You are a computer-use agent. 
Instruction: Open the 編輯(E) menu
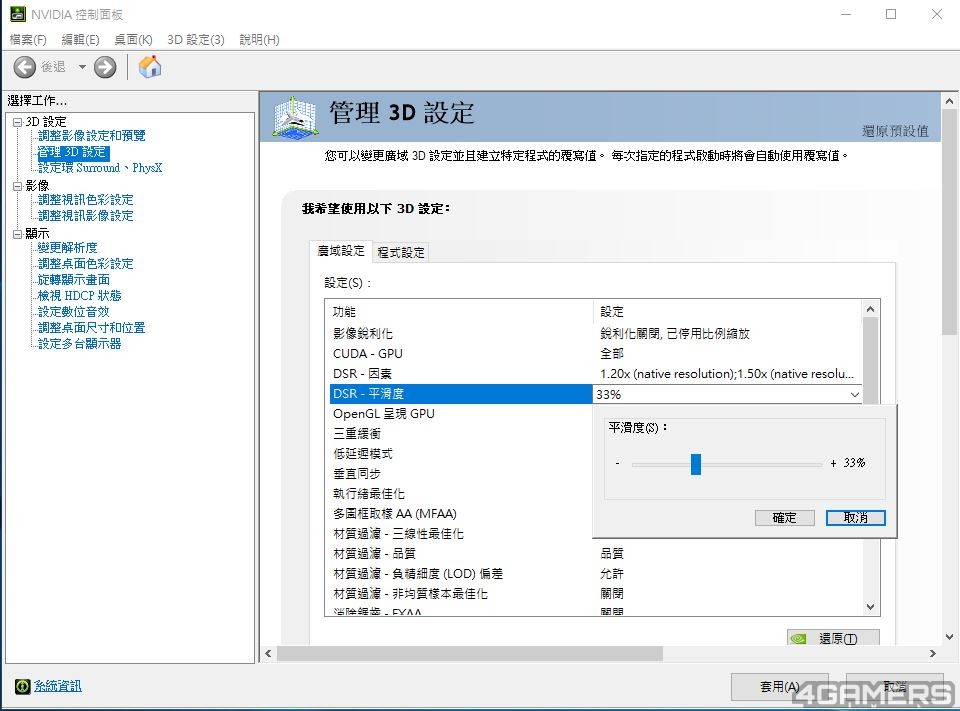click(x=80, y=40)
